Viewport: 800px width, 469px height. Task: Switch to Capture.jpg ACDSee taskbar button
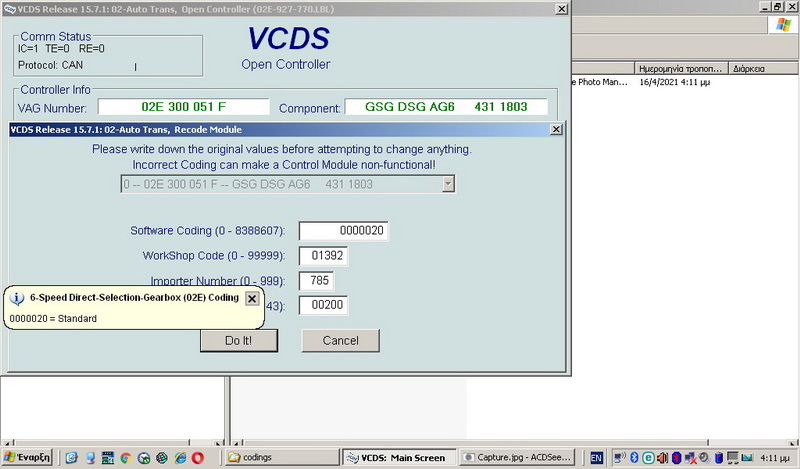[x=517, y=457]
